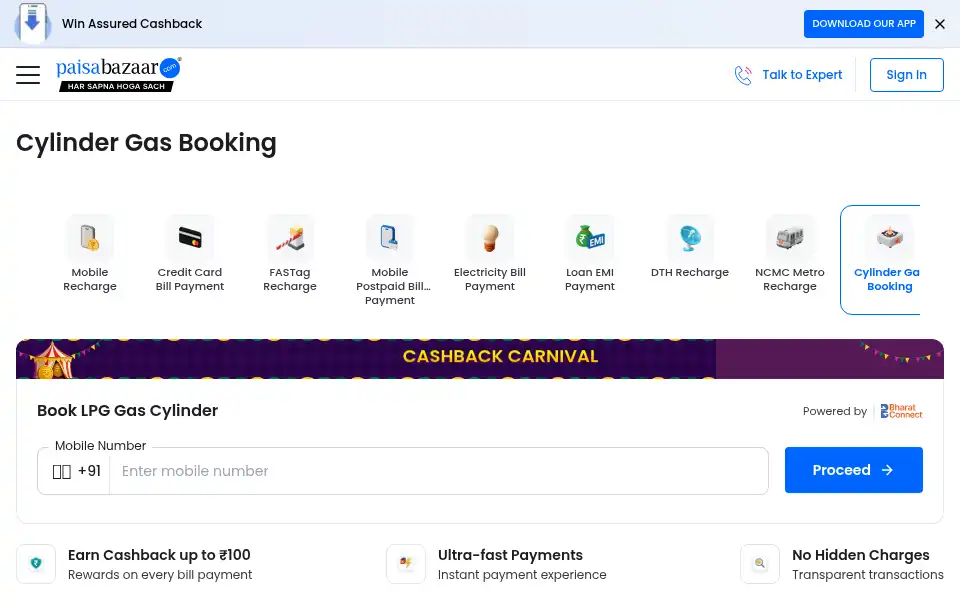Select the FASTag Recharge icon
The width and height of the screenshot is (960, 600).
(x=290, y=238)
